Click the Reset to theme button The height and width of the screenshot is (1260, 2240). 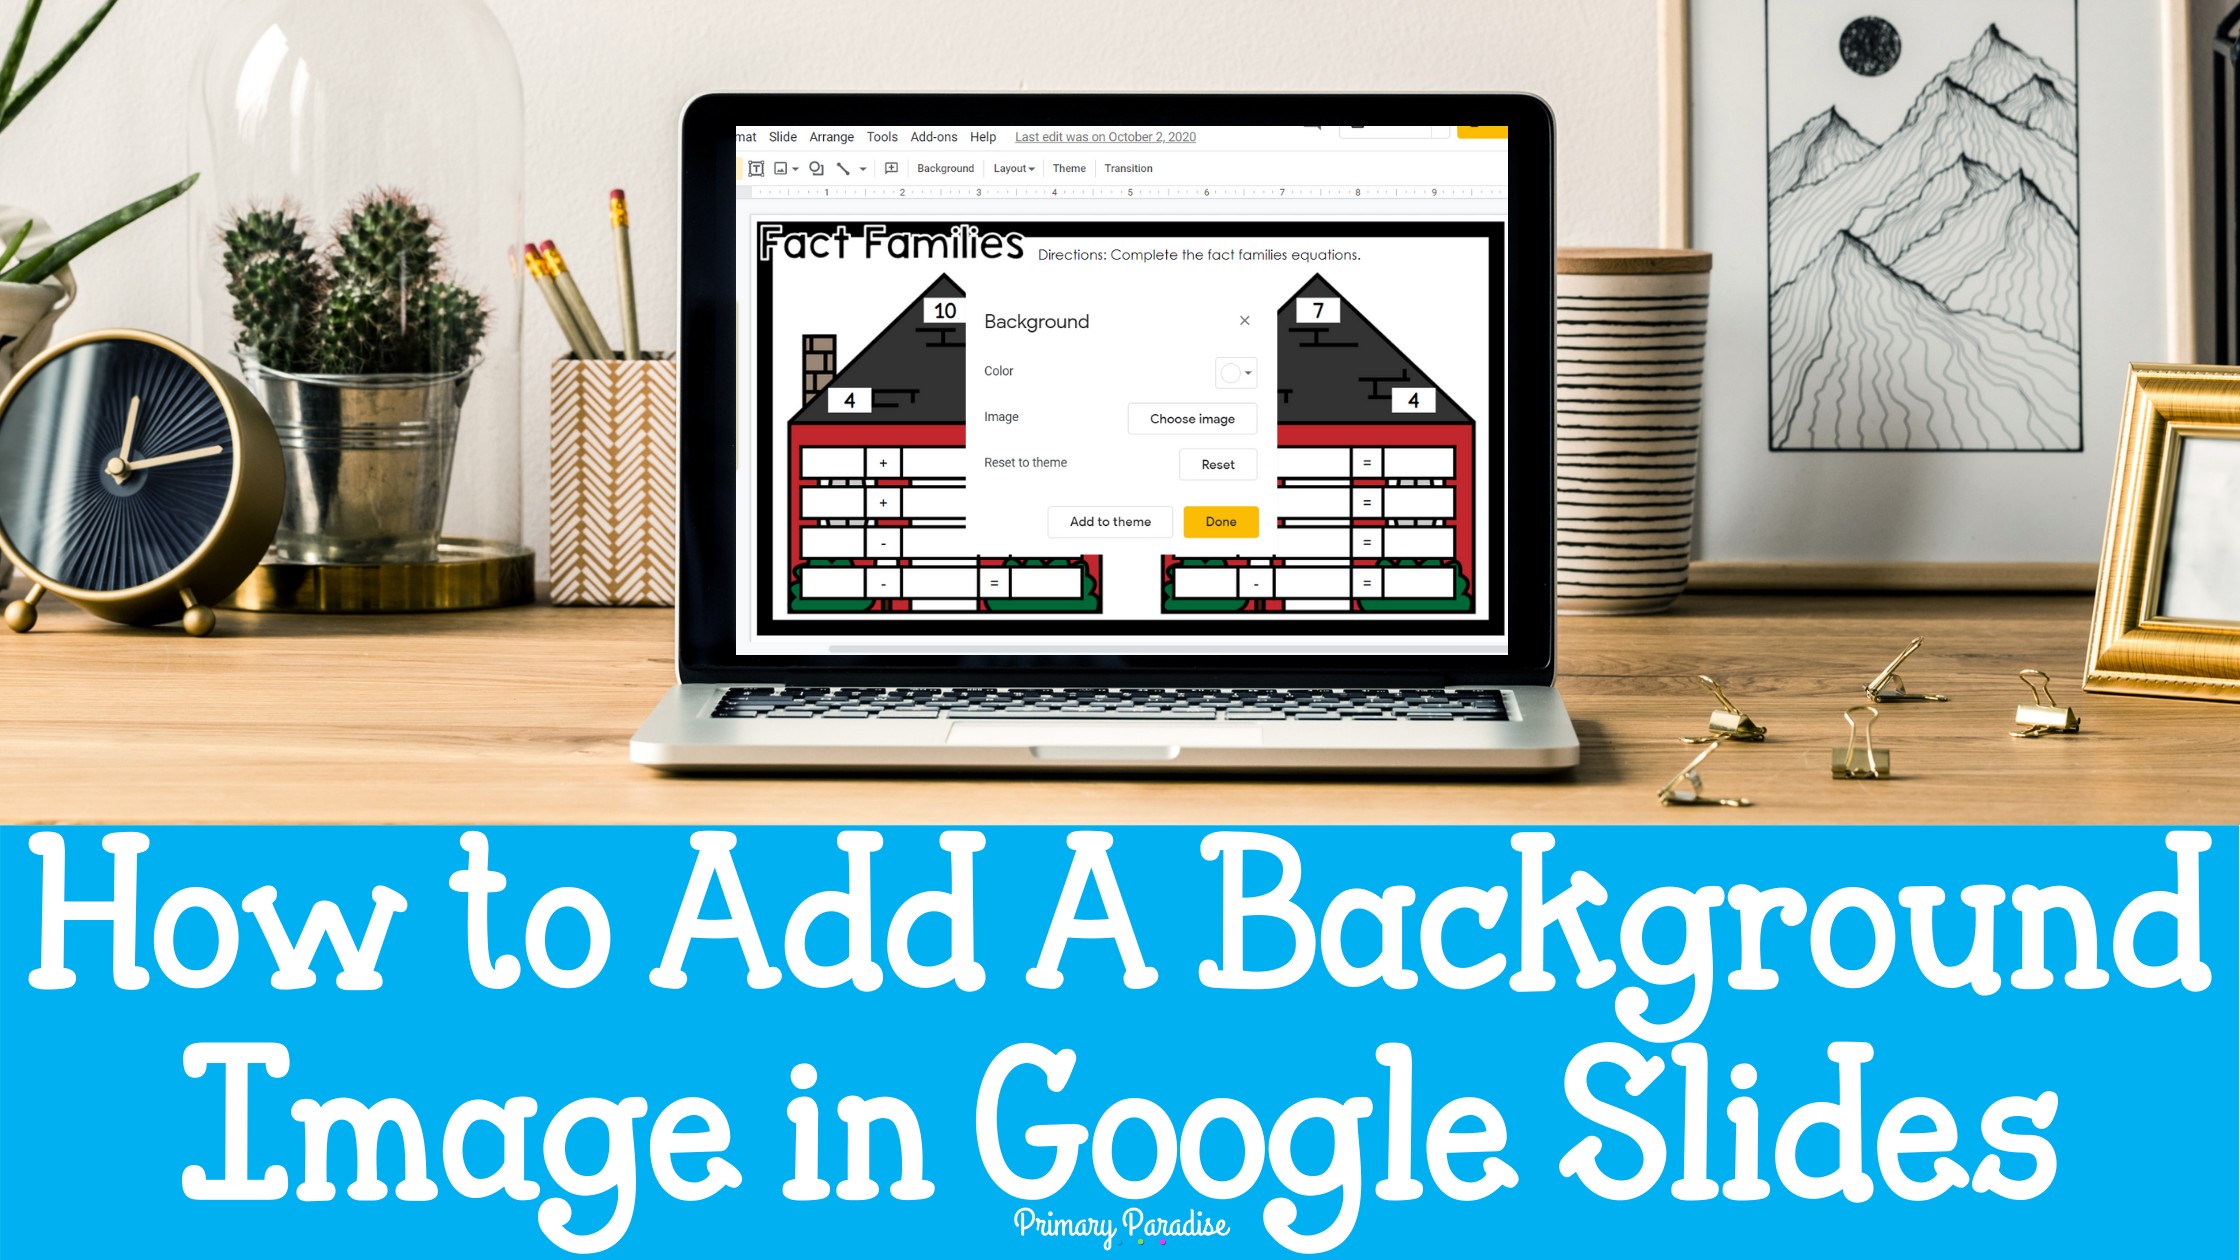coord(1217,463)
